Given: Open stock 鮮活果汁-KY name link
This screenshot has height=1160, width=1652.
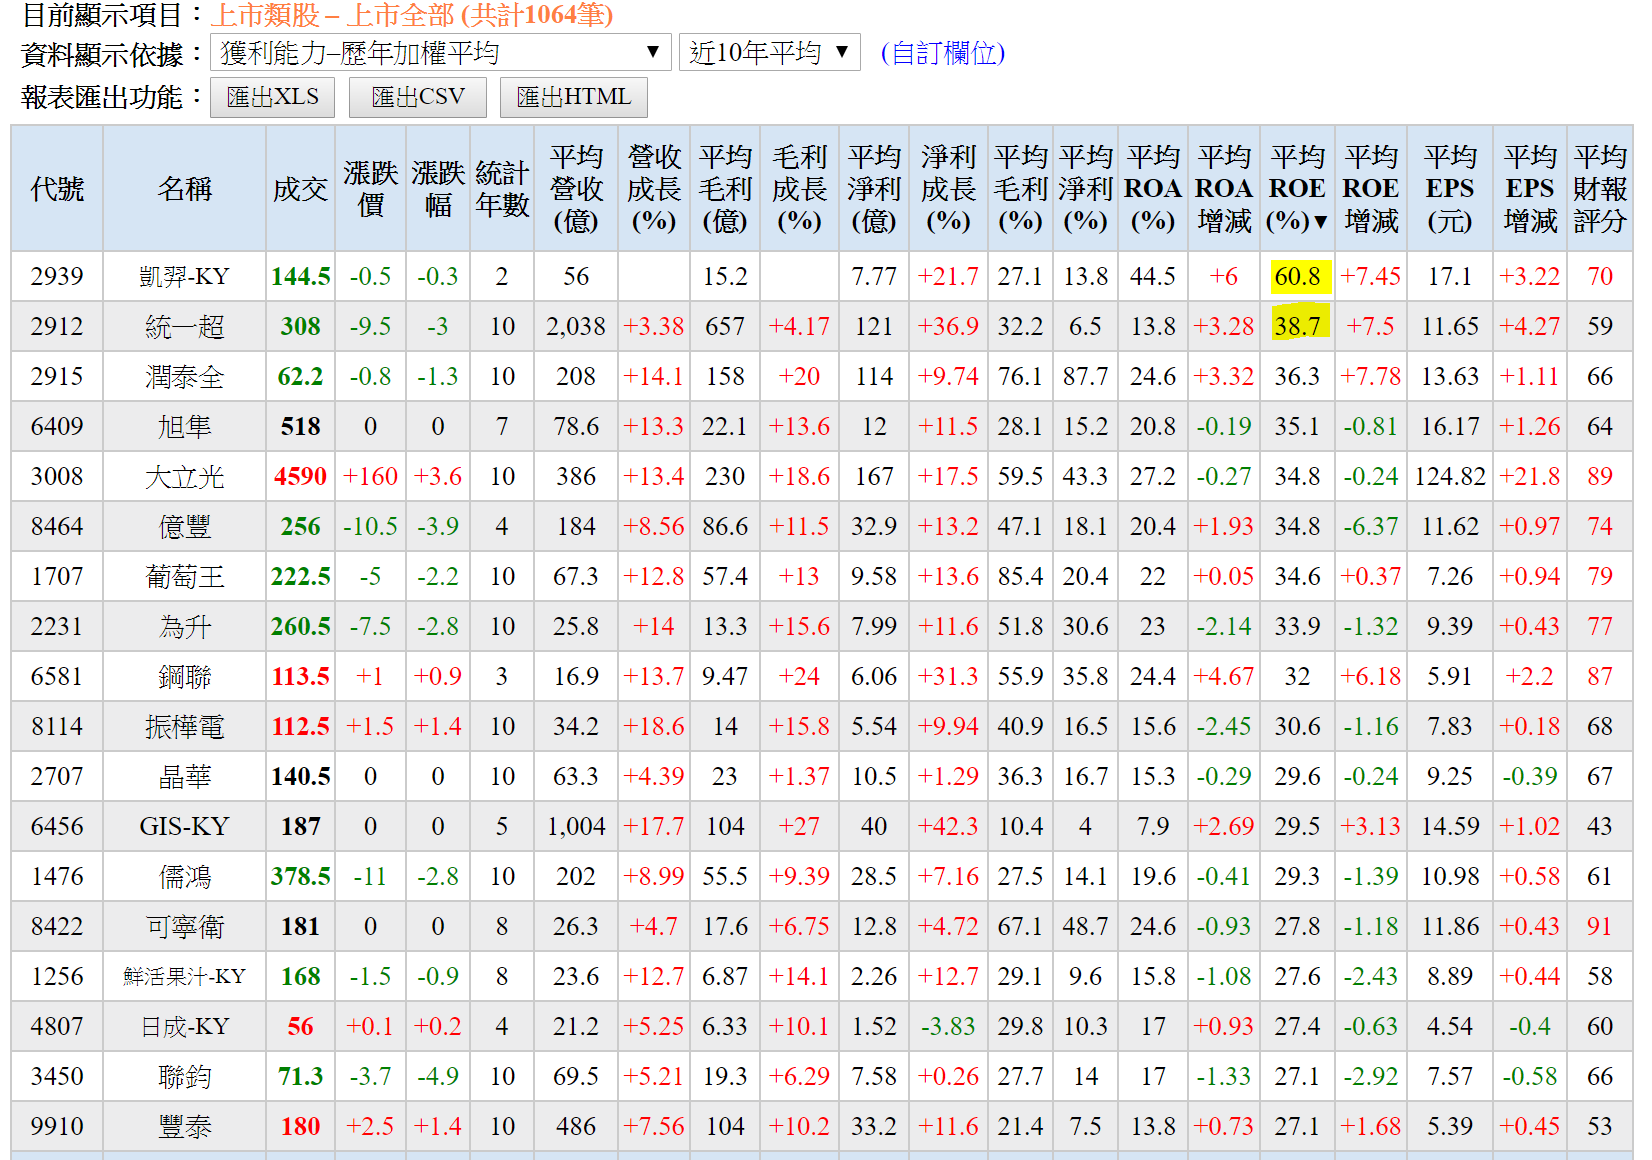Looking at the screenshot, I should (185, 976).
